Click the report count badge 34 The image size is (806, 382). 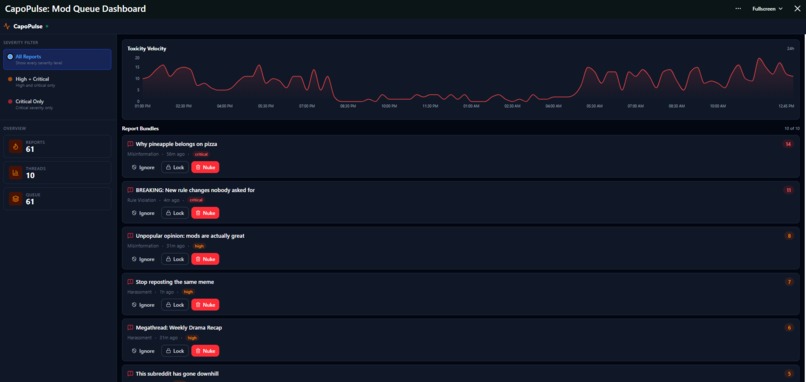pyautogui.click(x=788, y=144)
